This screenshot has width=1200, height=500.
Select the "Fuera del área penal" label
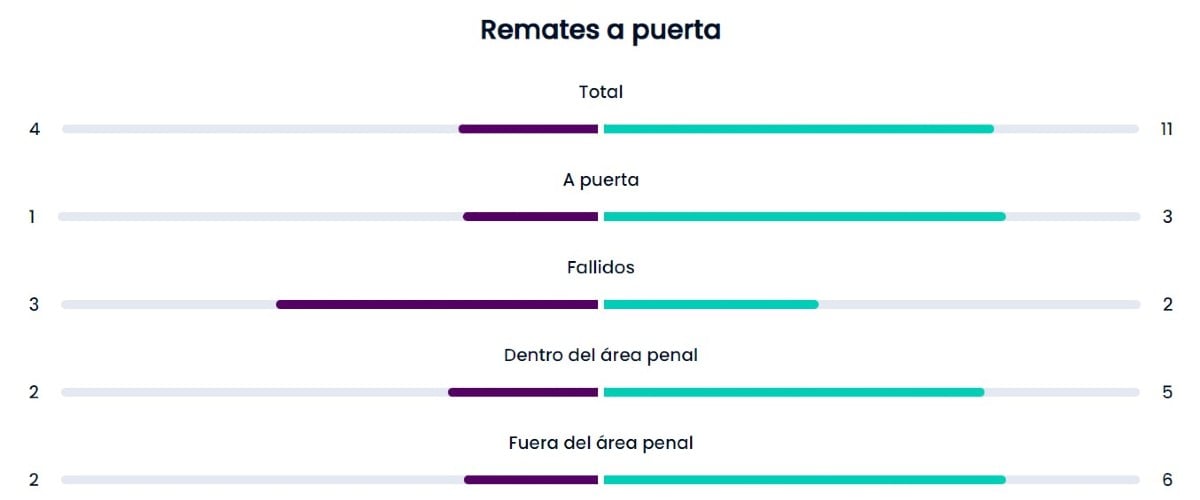point(600,442)
